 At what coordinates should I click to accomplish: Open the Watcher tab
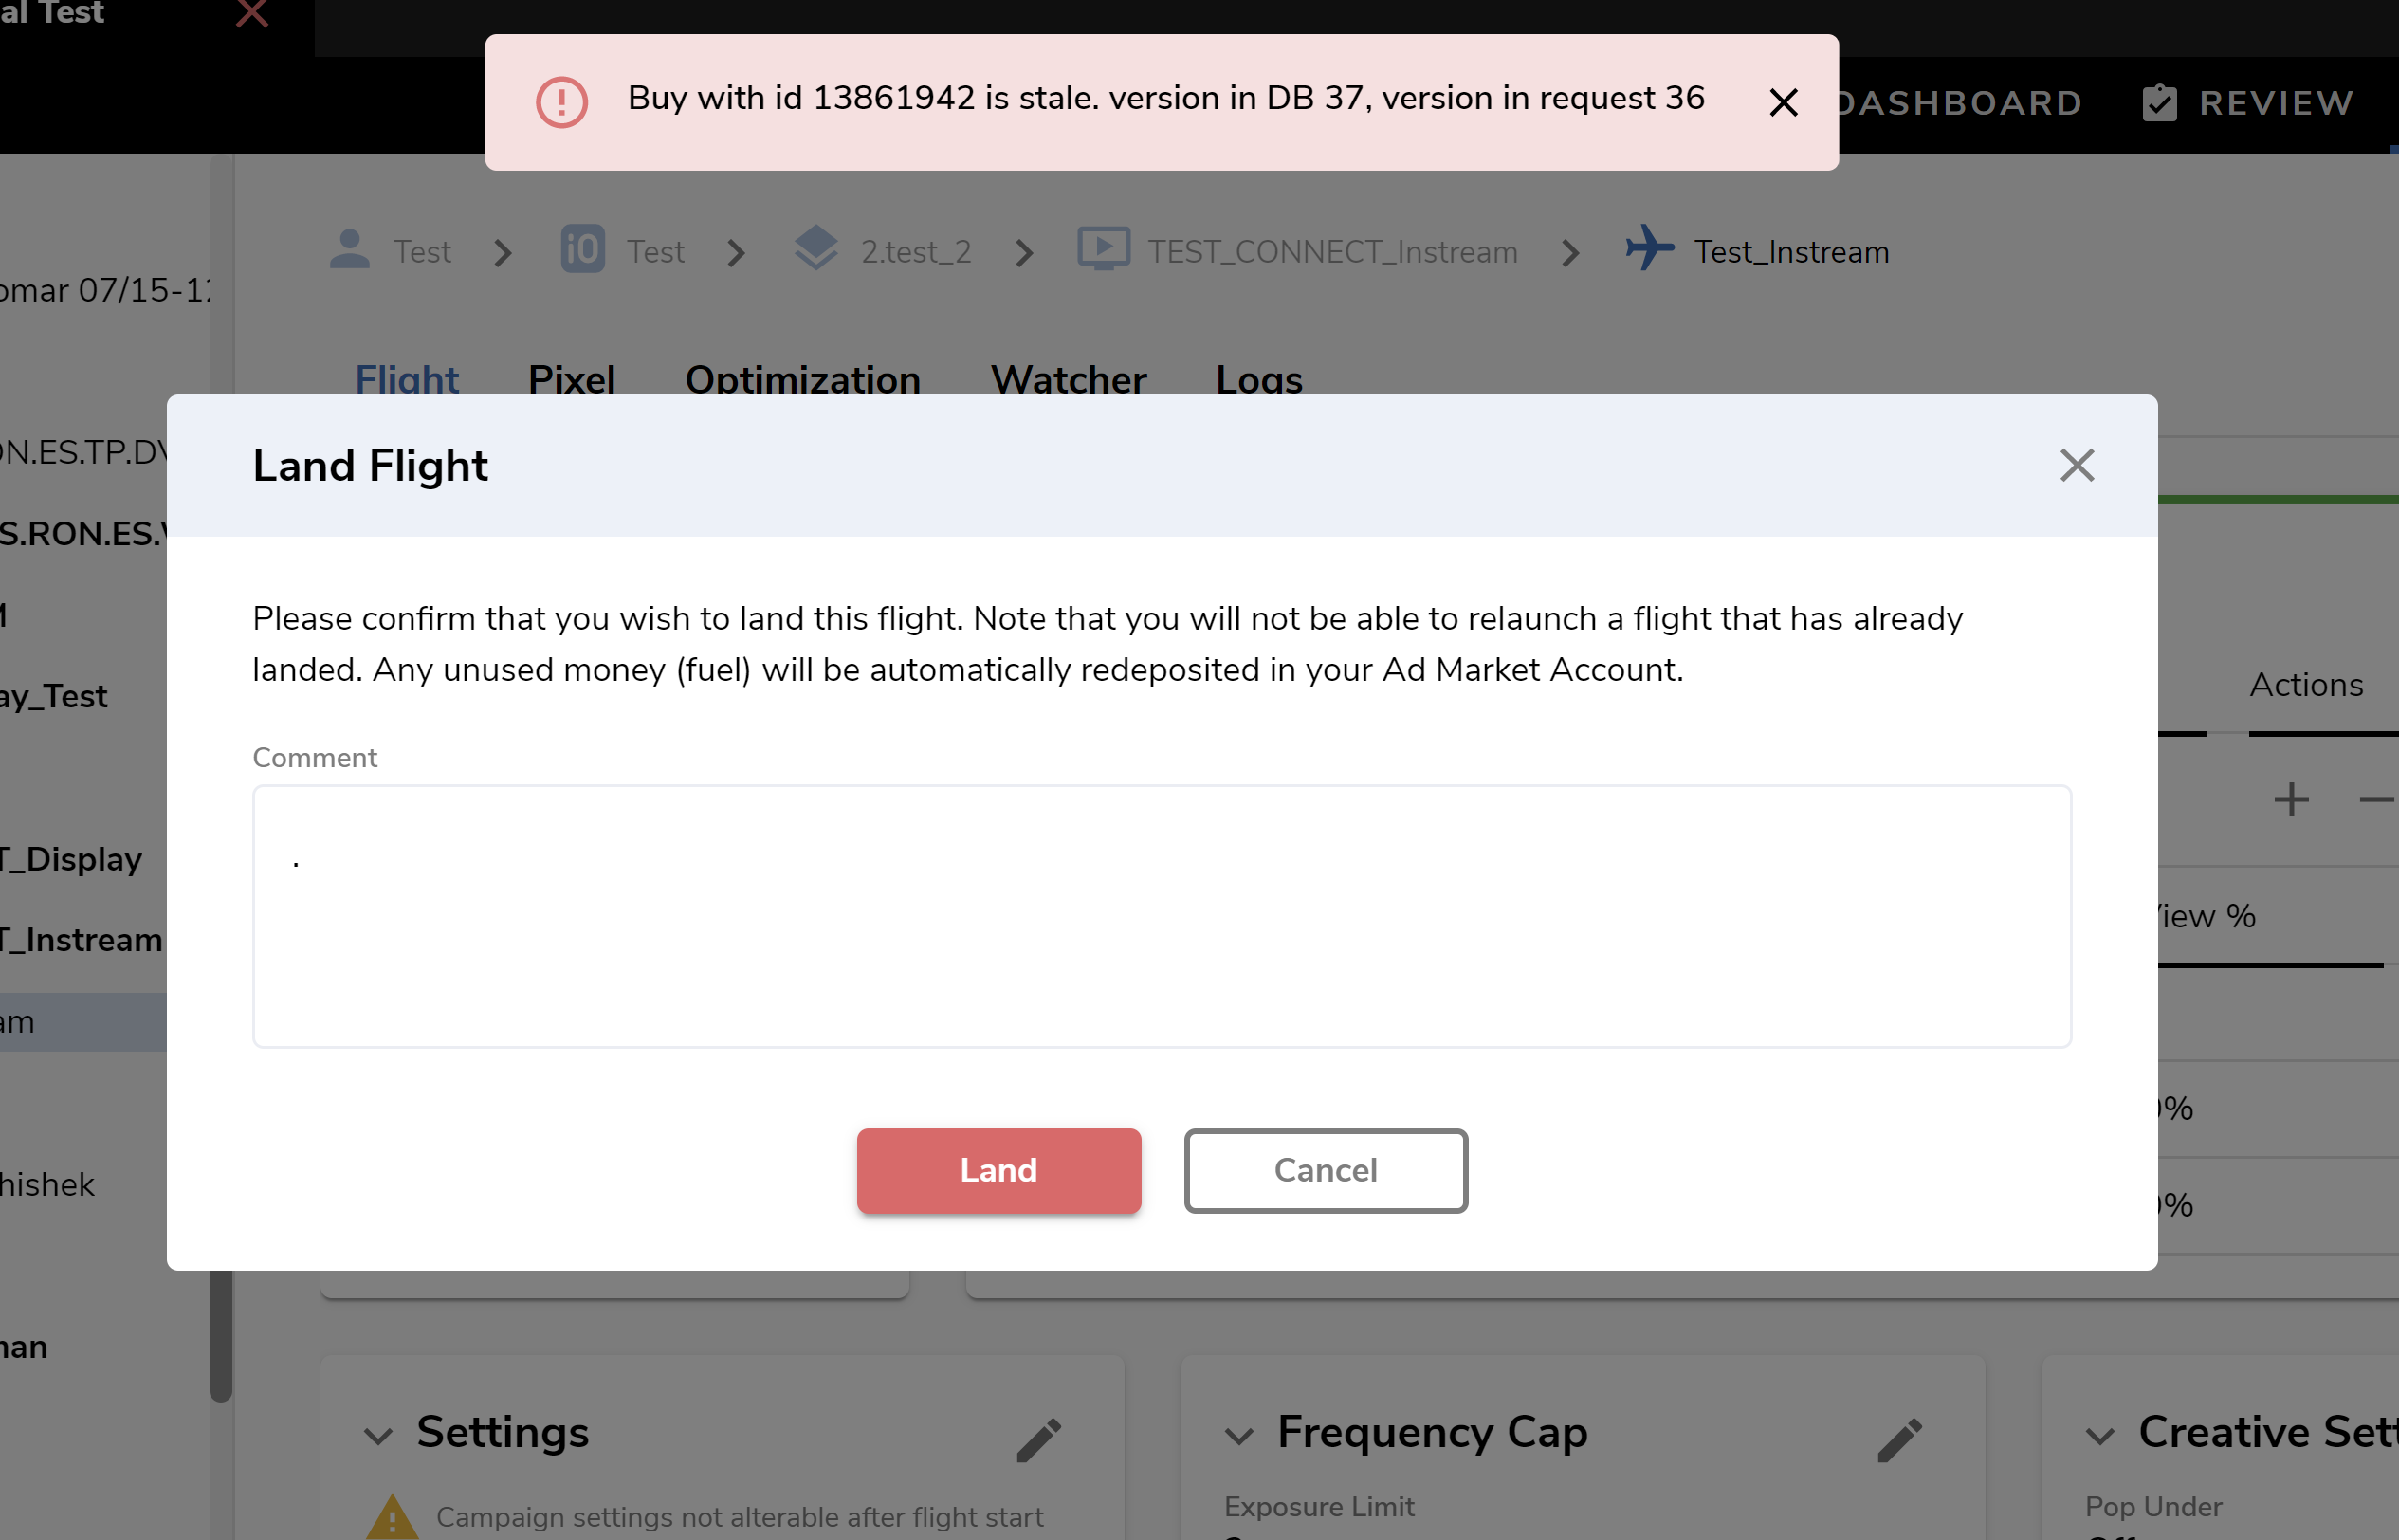pos(1067,379)
